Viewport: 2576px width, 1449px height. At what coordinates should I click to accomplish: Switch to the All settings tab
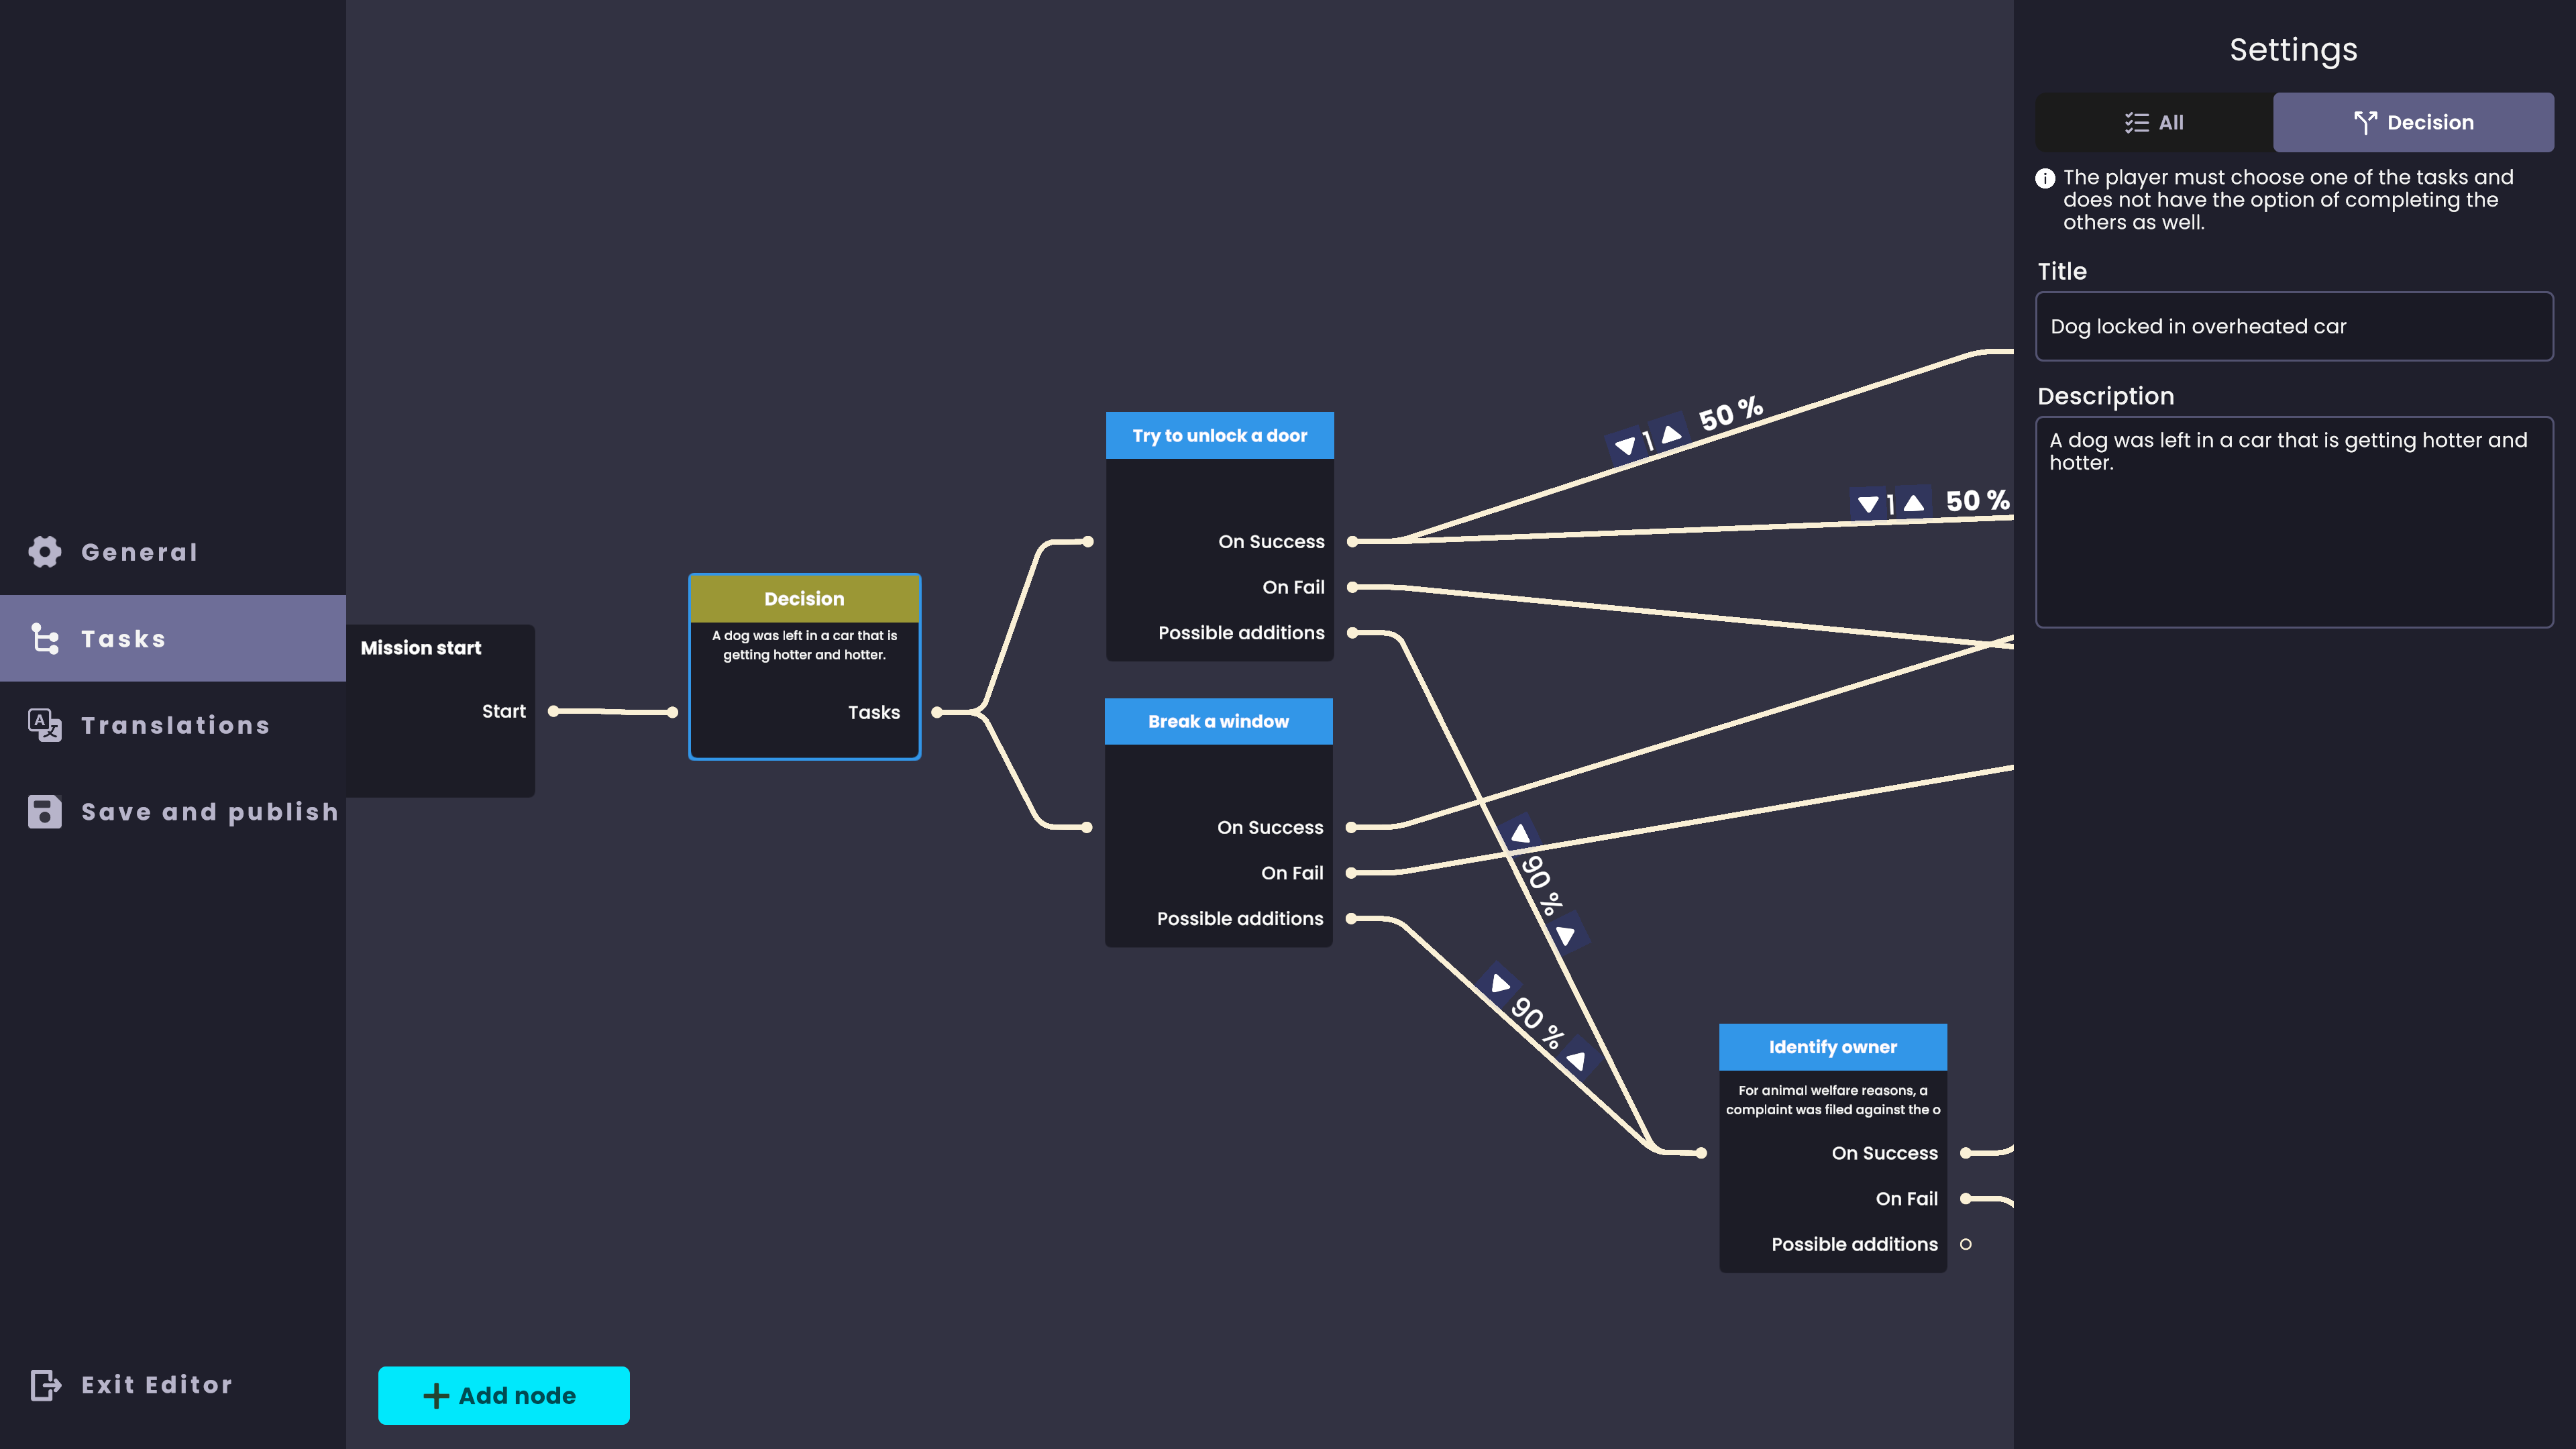(x=2154, y=122)
